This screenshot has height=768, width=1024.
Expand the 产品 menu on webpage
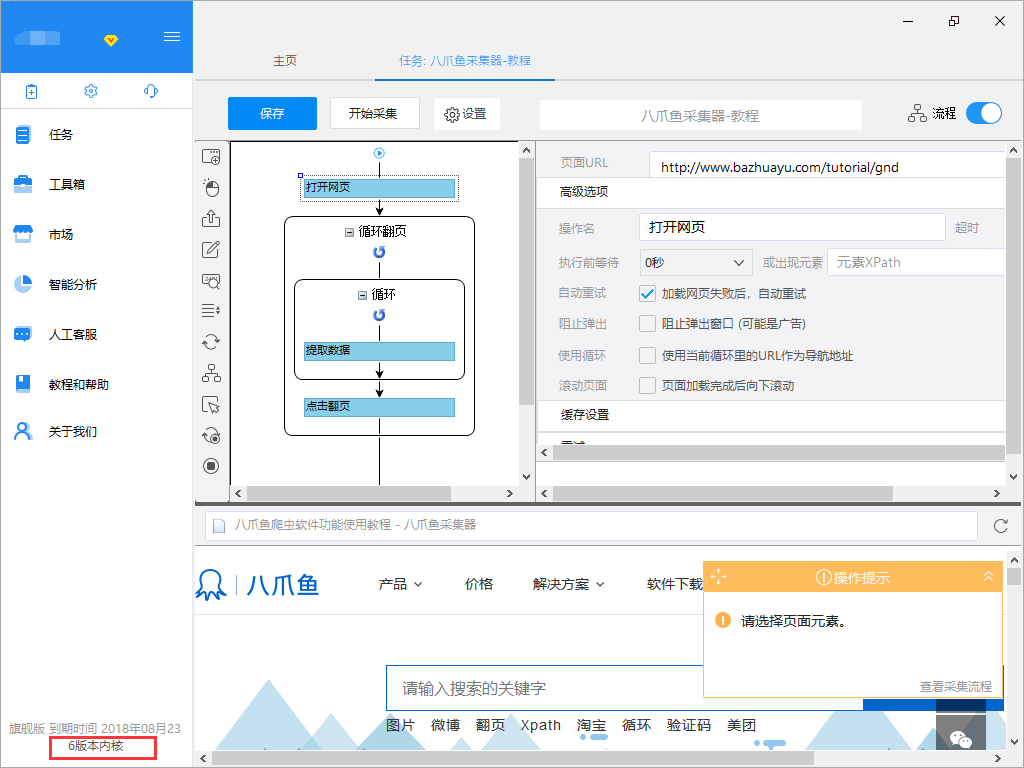click(x=400, y=584)
